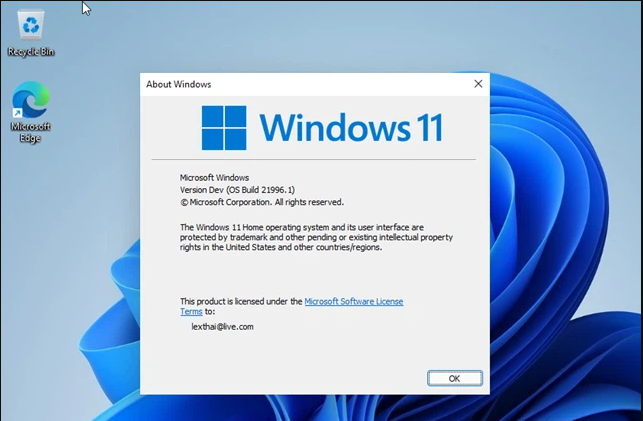Select the Recycle Bin desktop icon
The image size is (643, 421).
pos(30,25)
